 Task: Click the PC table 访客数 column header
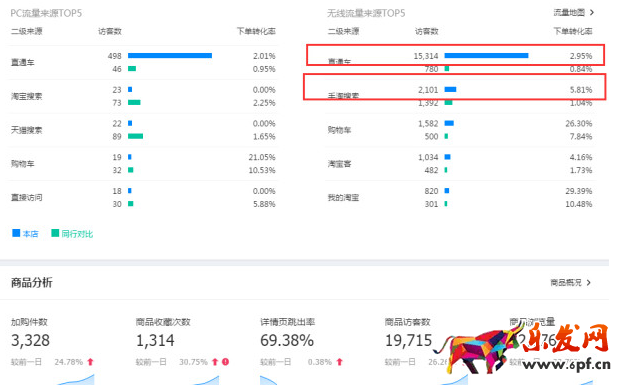coord(110,31)
